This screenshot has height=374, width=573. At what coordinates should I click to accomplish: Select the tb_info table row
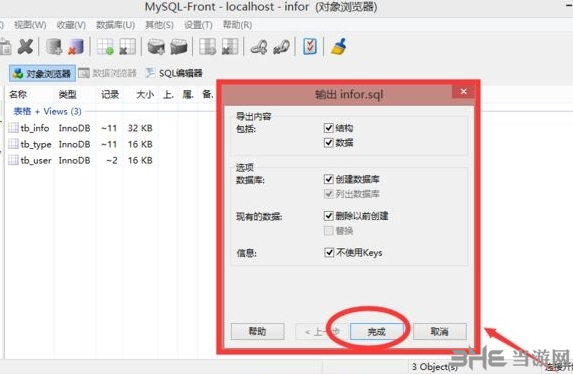coord(80,128)
